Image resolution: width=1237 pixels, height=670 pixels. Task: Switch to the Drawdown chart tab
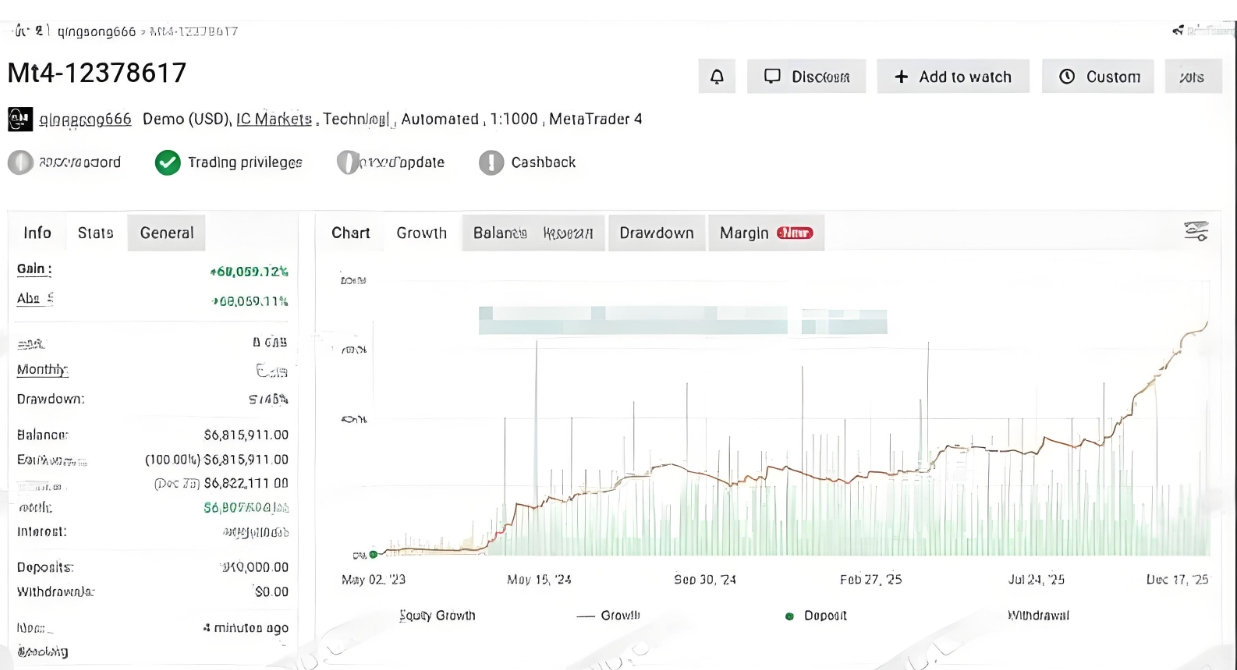tap(656, 233)
